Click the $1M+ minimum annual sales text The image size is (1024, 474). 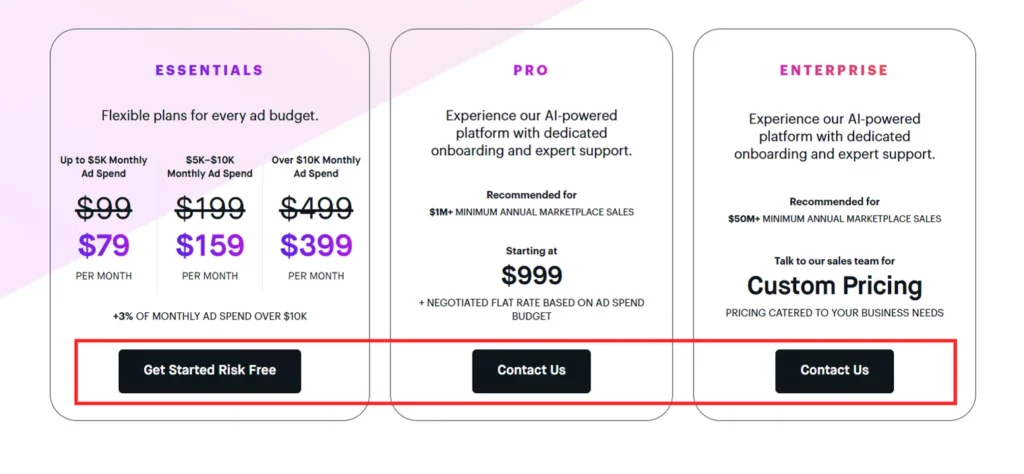click(531, 212)
